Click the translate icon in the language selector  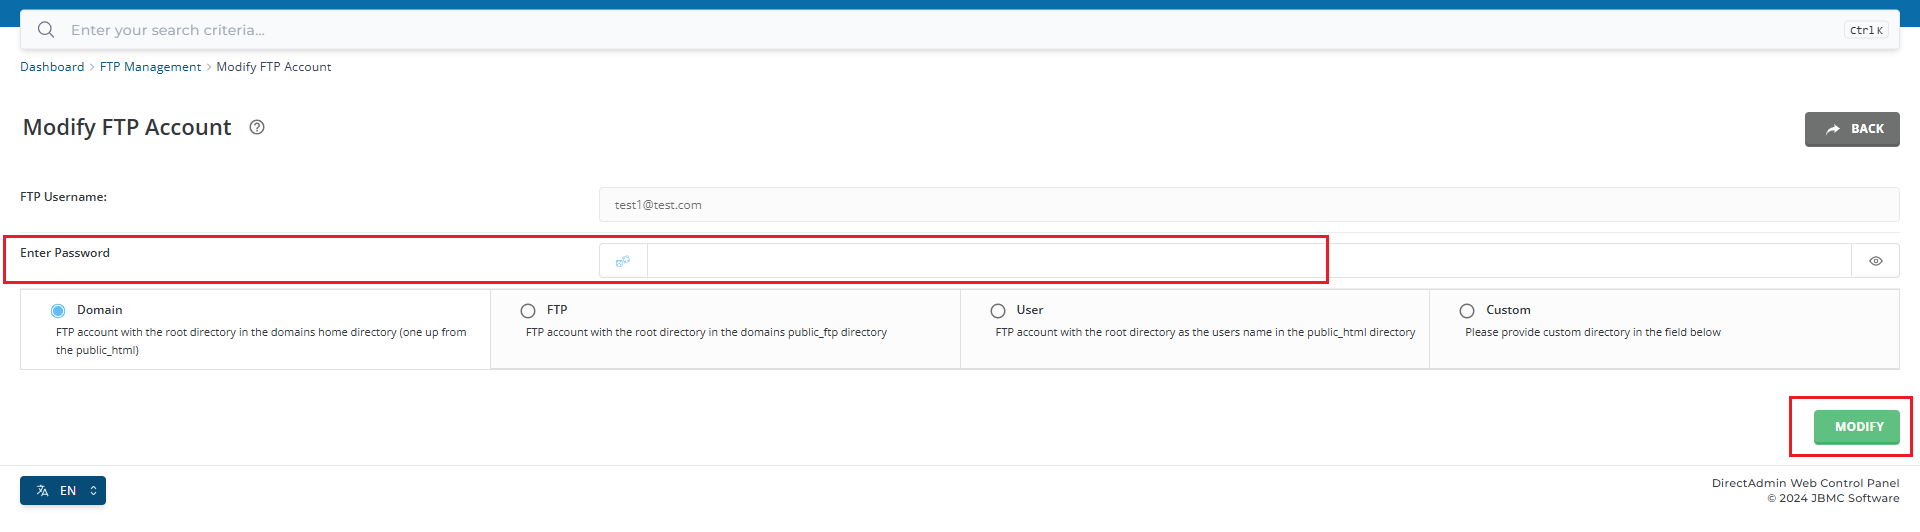click(x=42, y=491)
